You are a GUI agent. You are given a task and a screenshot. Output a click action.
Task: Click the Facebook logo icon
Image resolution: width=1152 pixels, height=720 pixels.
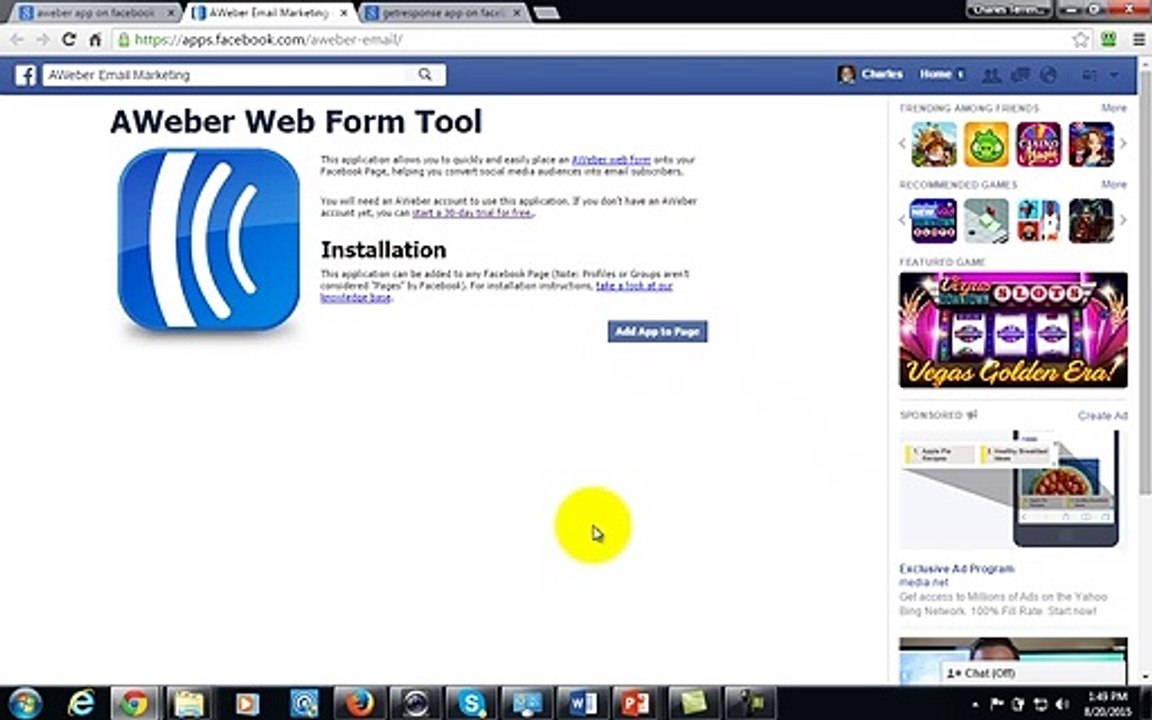click(x=26, y=75)
